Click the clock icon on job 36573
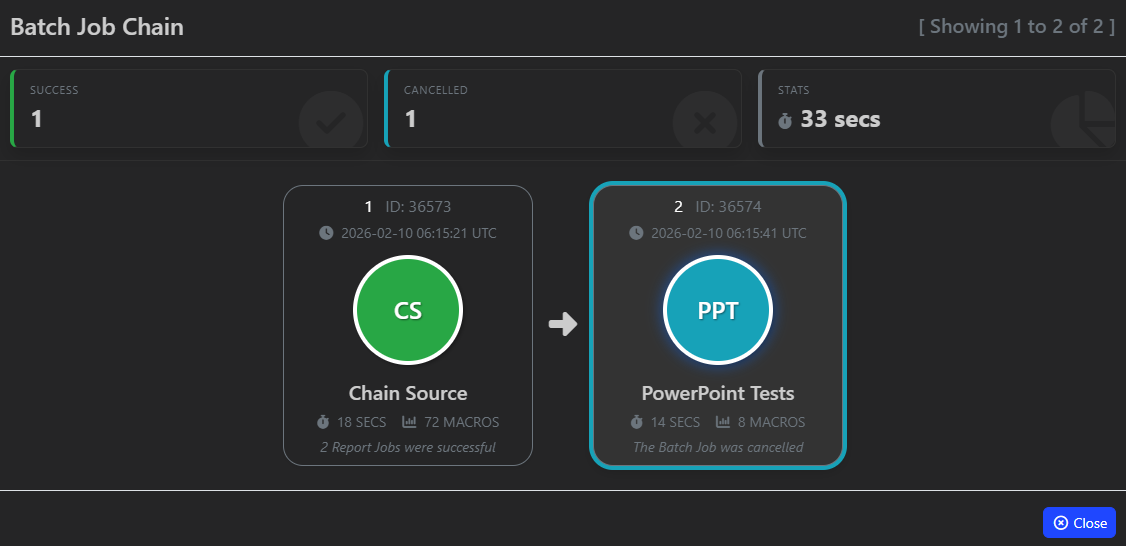Viewport: 1126px width, 546px height. [326, 233]
